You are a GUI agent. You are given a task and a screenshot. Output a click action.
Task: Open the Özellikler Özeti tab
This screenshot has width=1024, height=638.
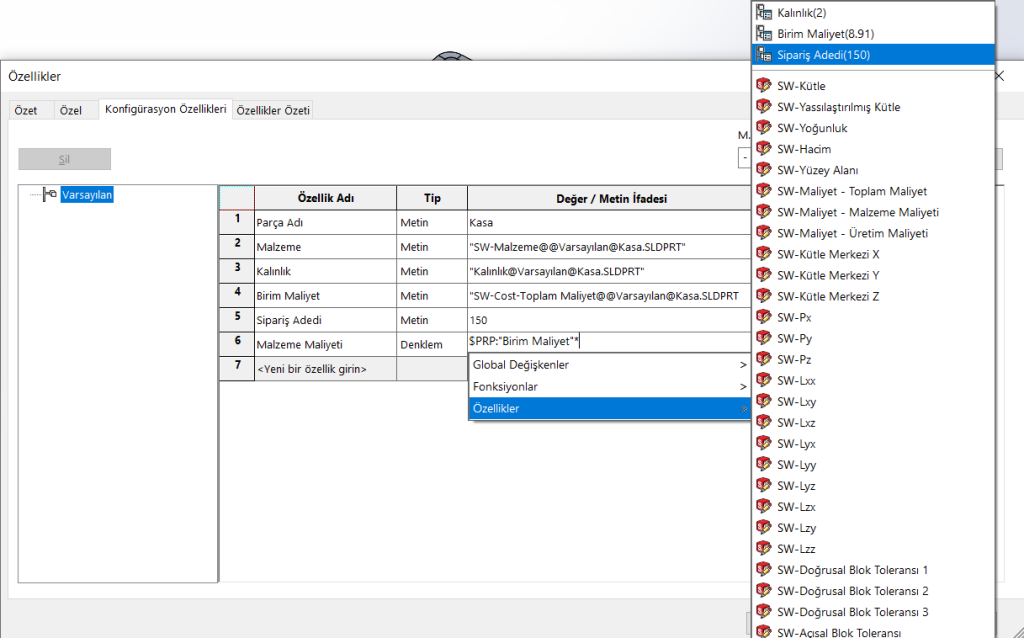pos(273,110)
